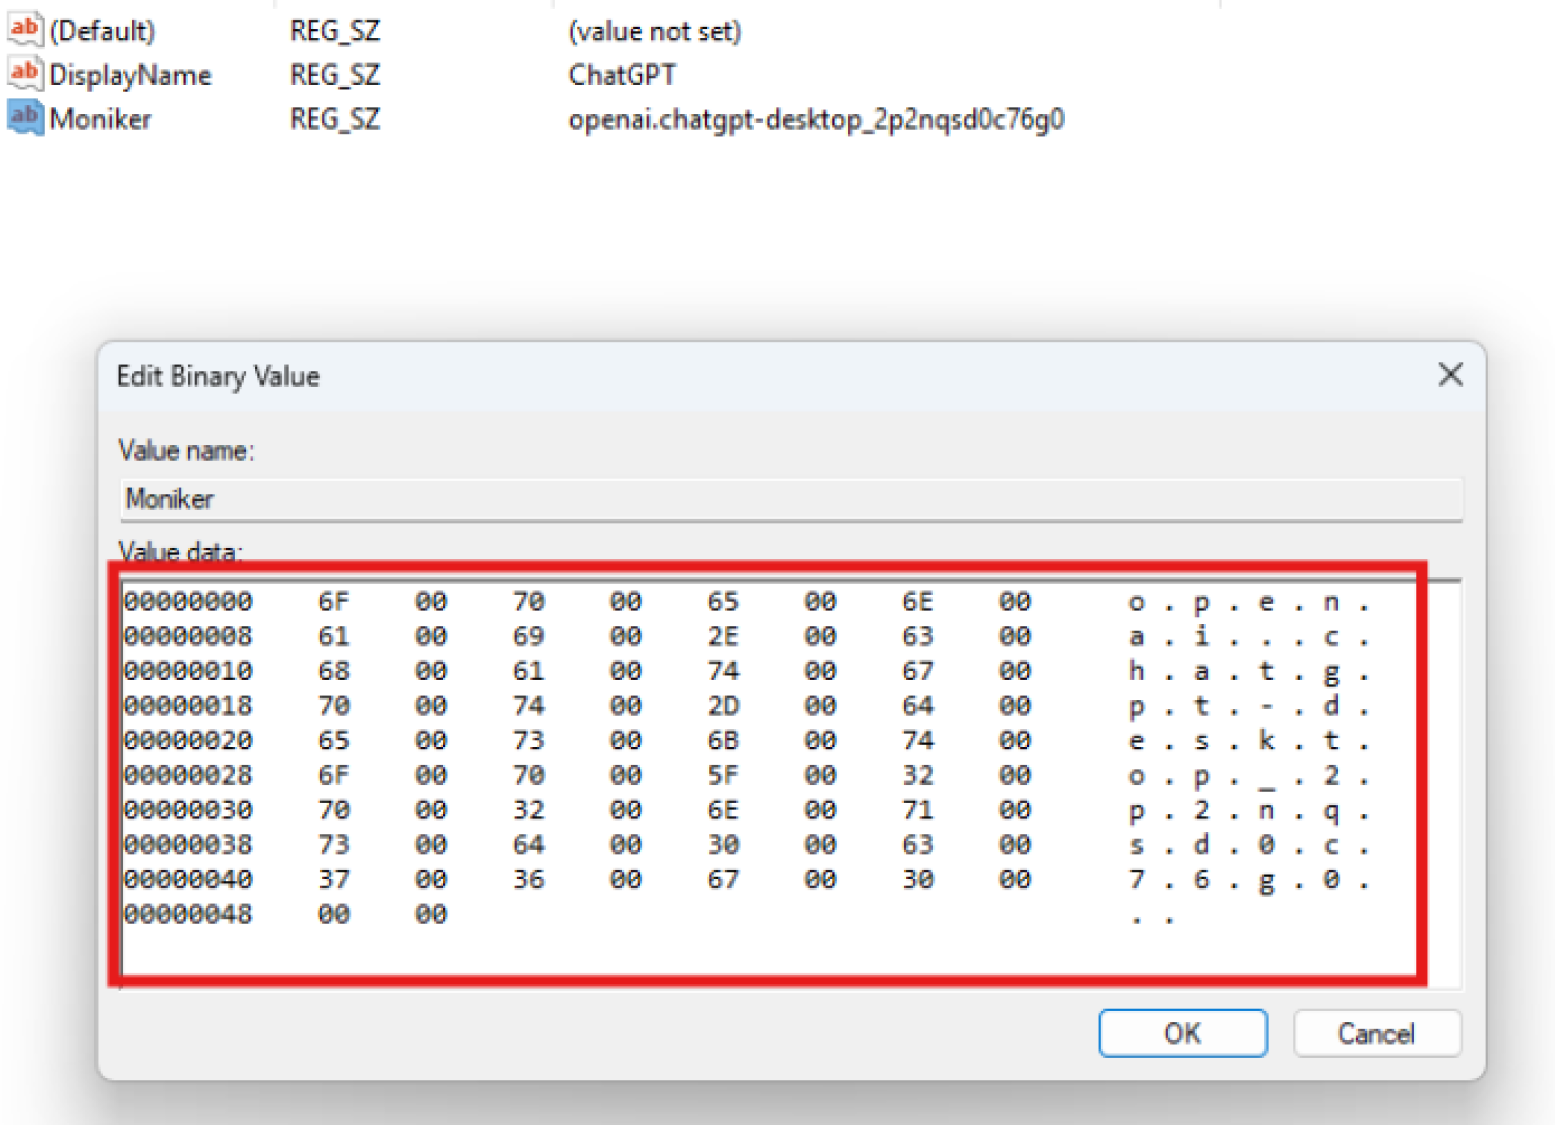Viewport: 1555px width, 1125px height.
Task: Click the offset 00000030 in hex editor
Action: click(188, 810)
